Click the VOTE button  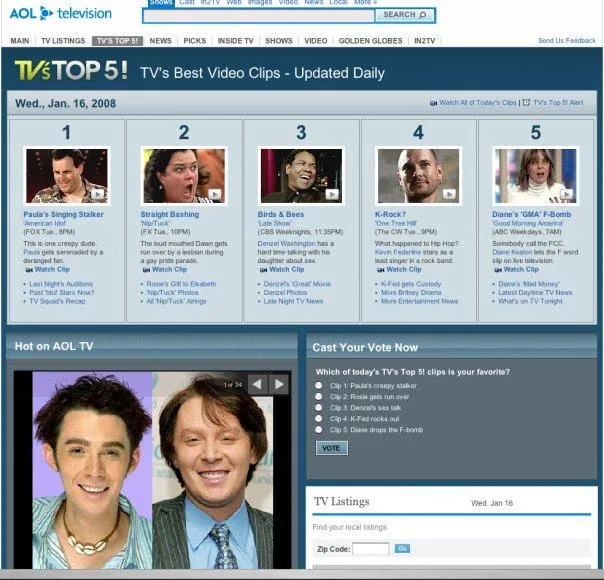click(331, 448)
